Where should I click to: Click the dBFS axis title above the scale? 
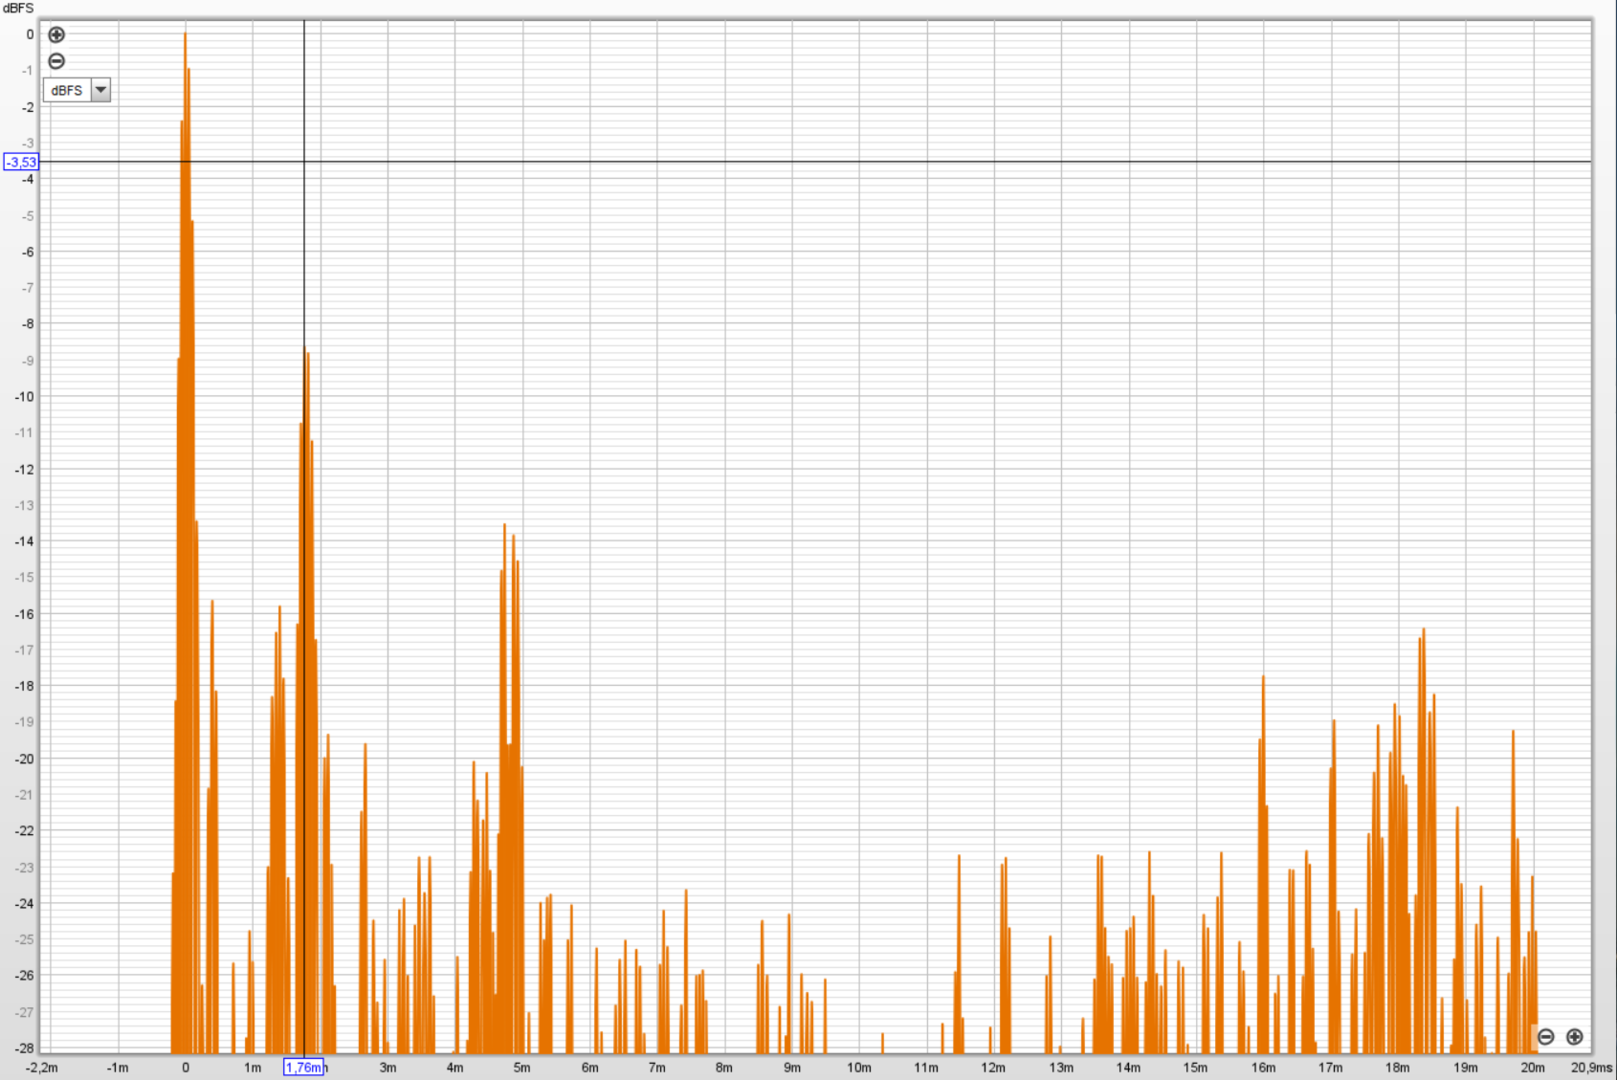tap(18, 8)
